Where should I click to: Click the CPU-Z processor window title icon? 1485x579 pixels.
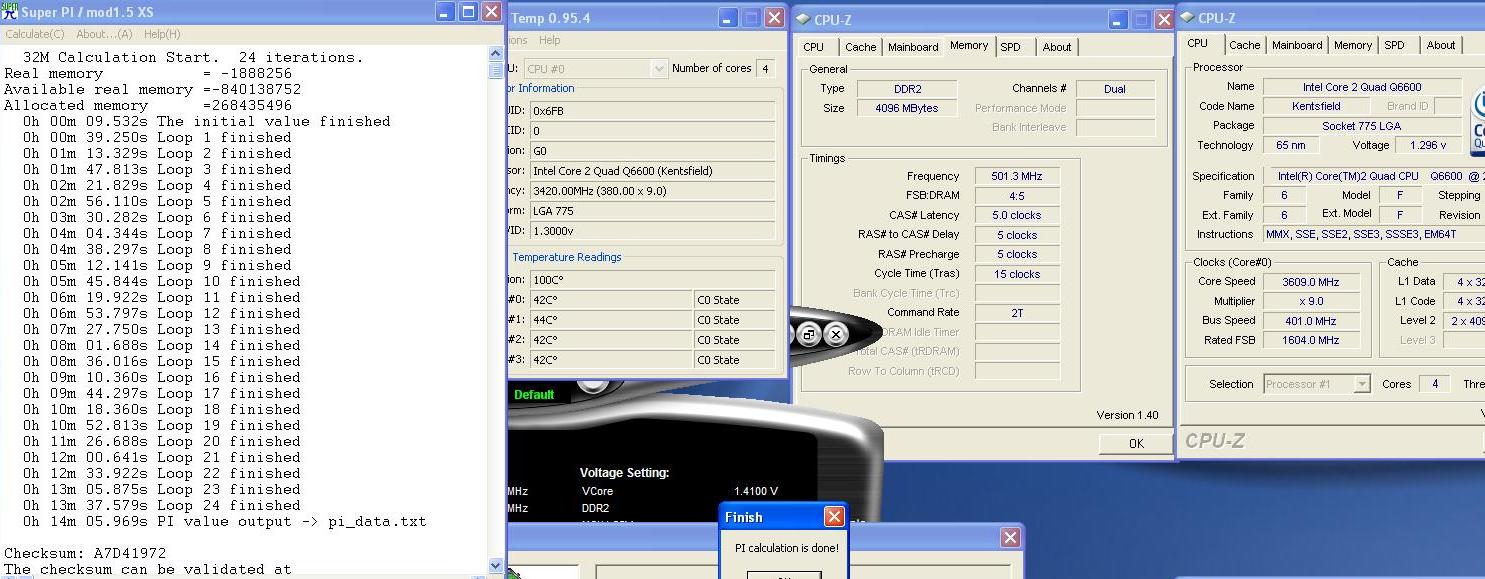pyautogui.click(x=1187, y=18)
